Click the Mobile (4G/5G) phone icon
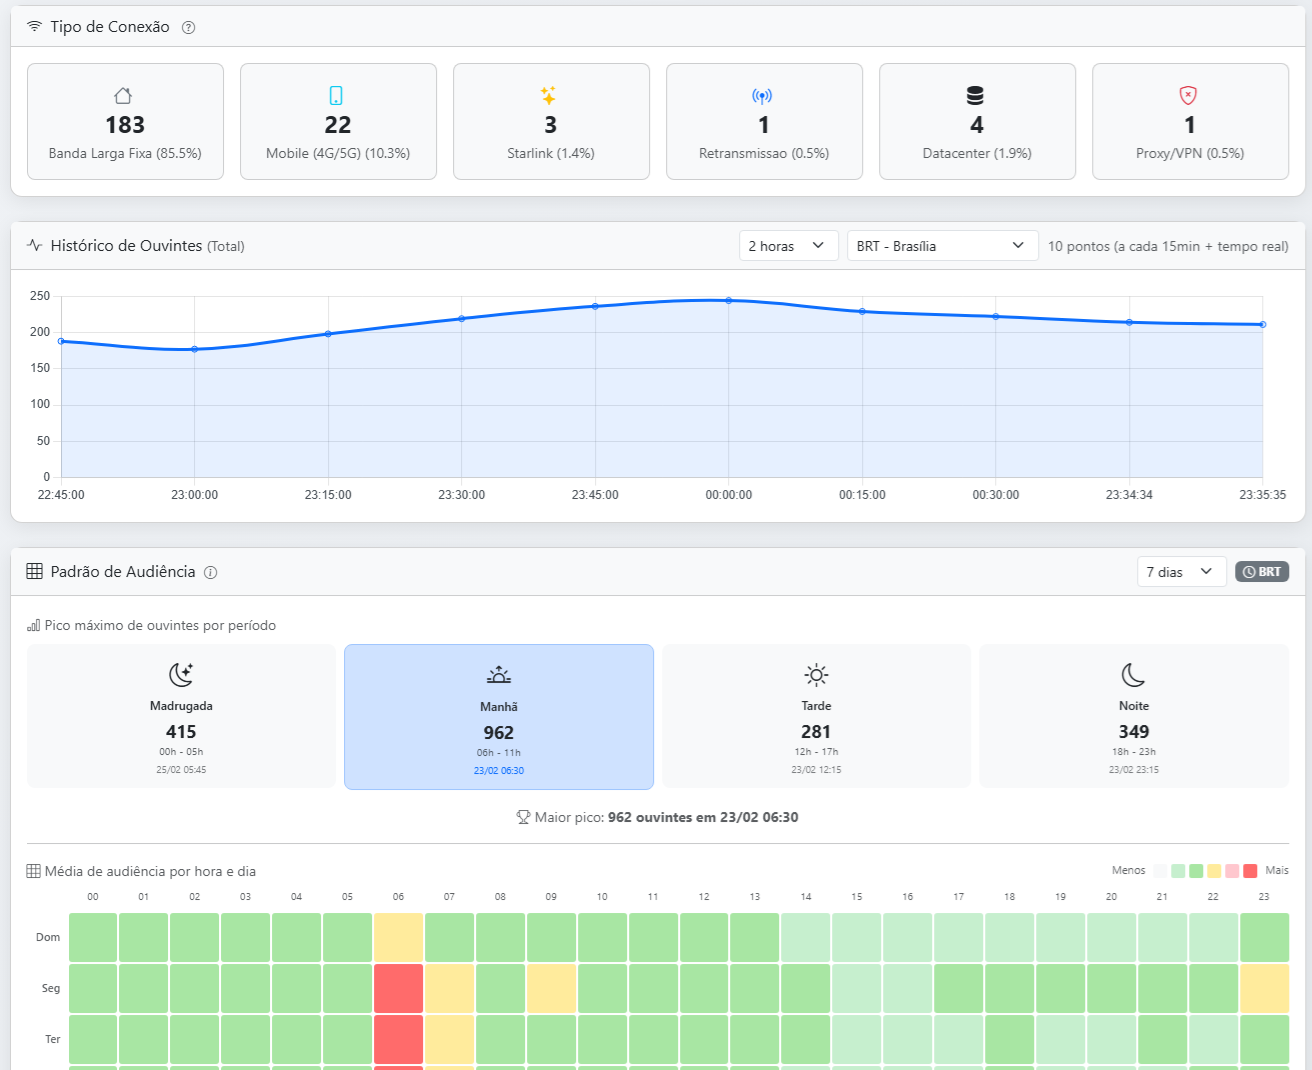The image size is (1312, 1070). pyautogui.click(x=337, y=96)
